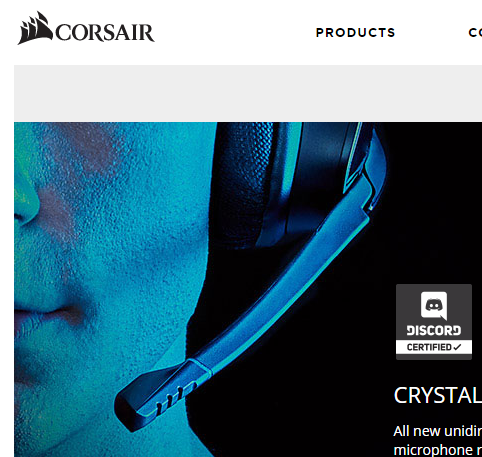The image size is (482, 457).
Task: Open the partially visible menu next to PRODUCTS
Action: 475,33
